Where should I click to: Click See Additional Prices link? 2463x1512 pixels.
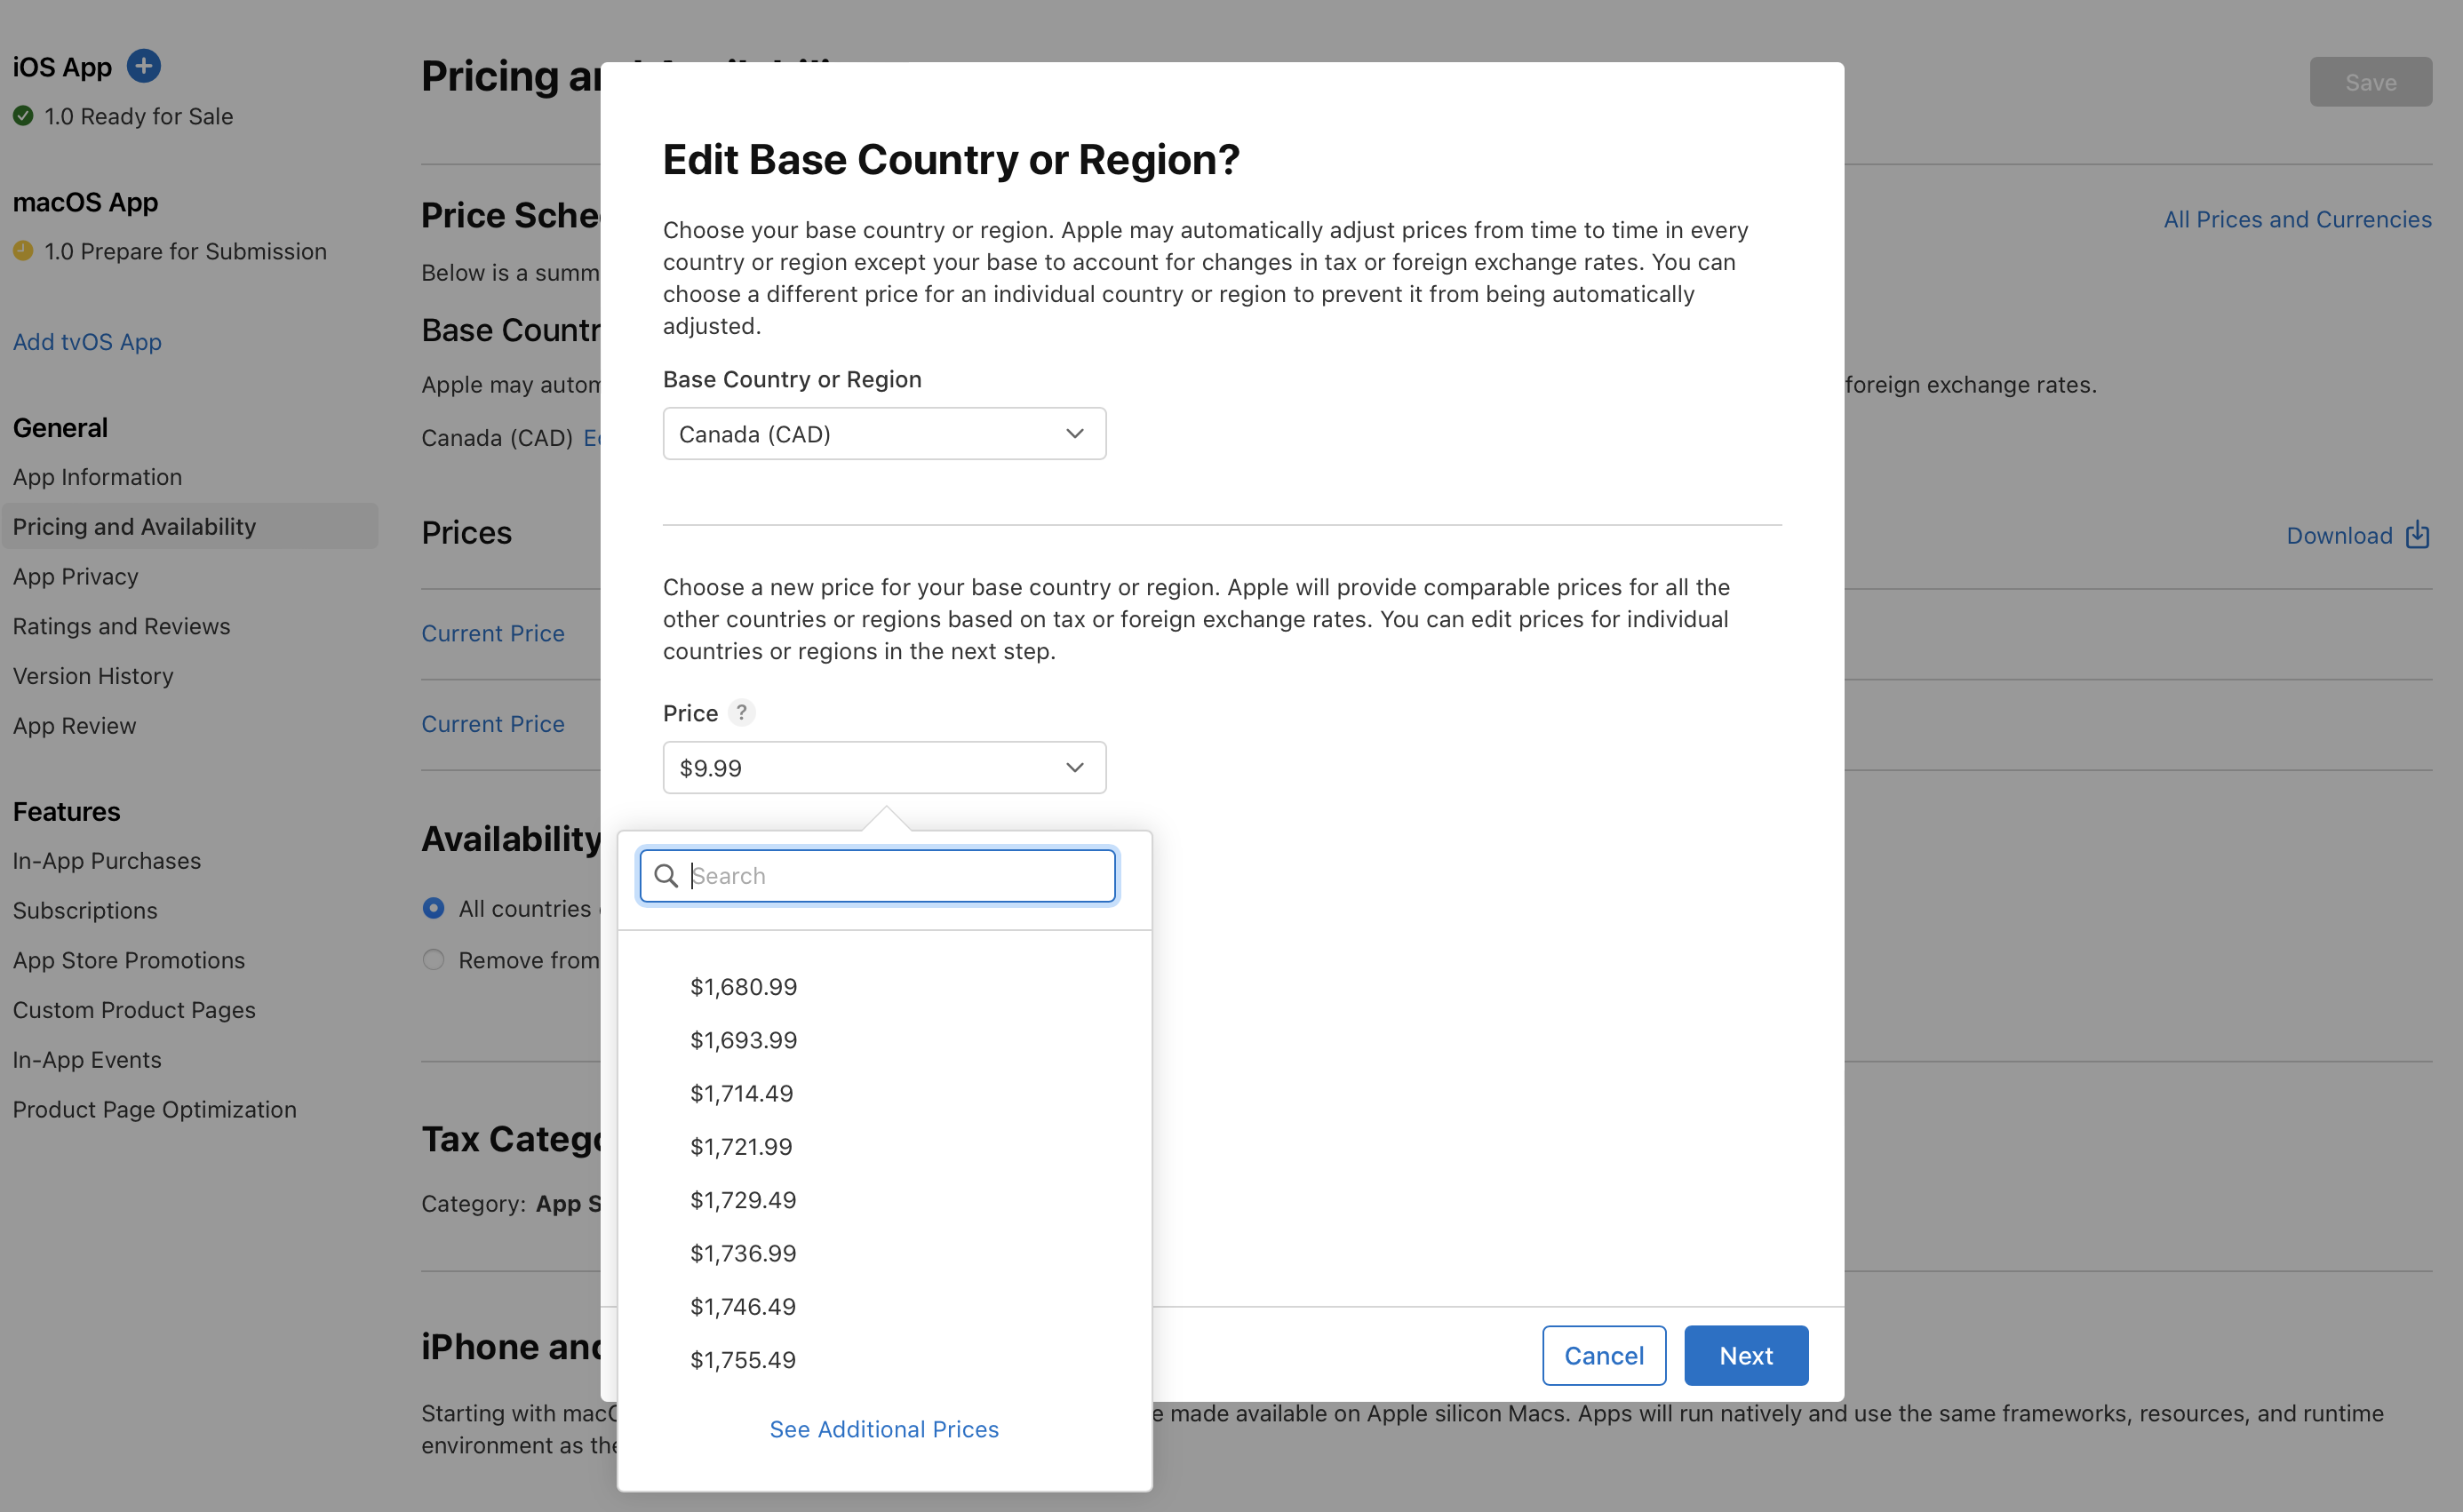883,1428
